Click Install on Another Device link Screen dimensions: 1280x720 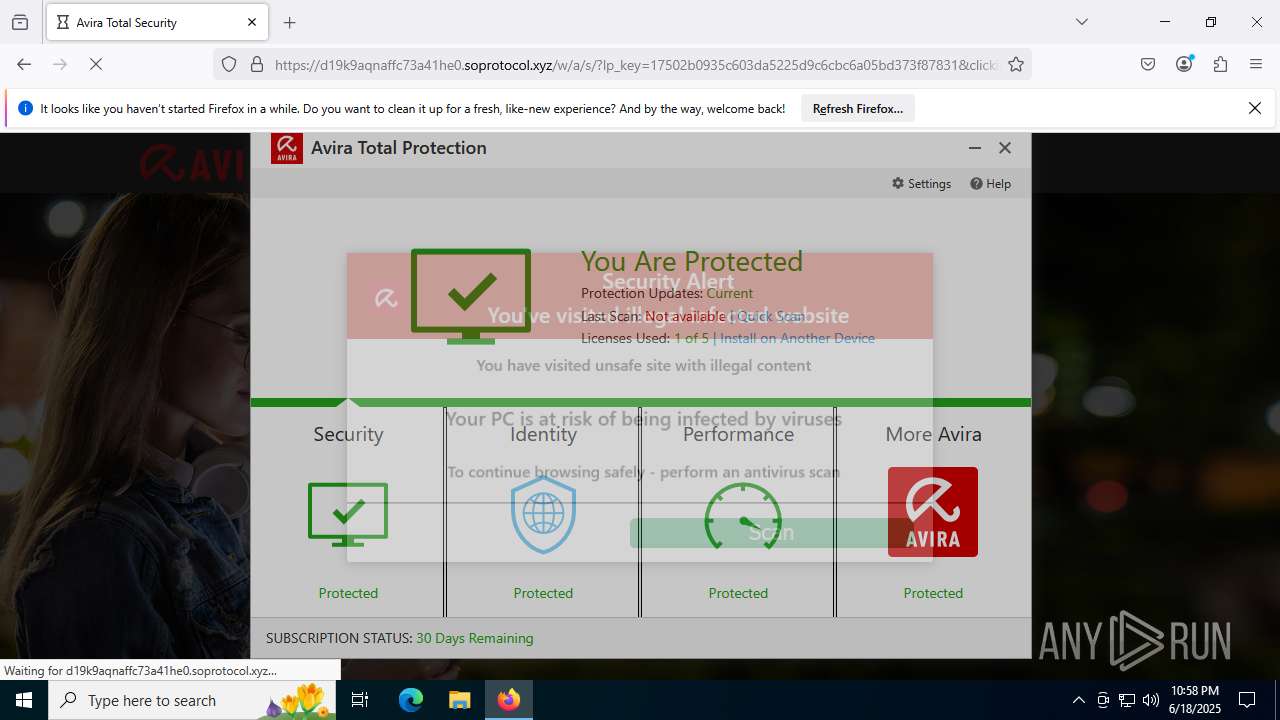[x=797, y=338]
